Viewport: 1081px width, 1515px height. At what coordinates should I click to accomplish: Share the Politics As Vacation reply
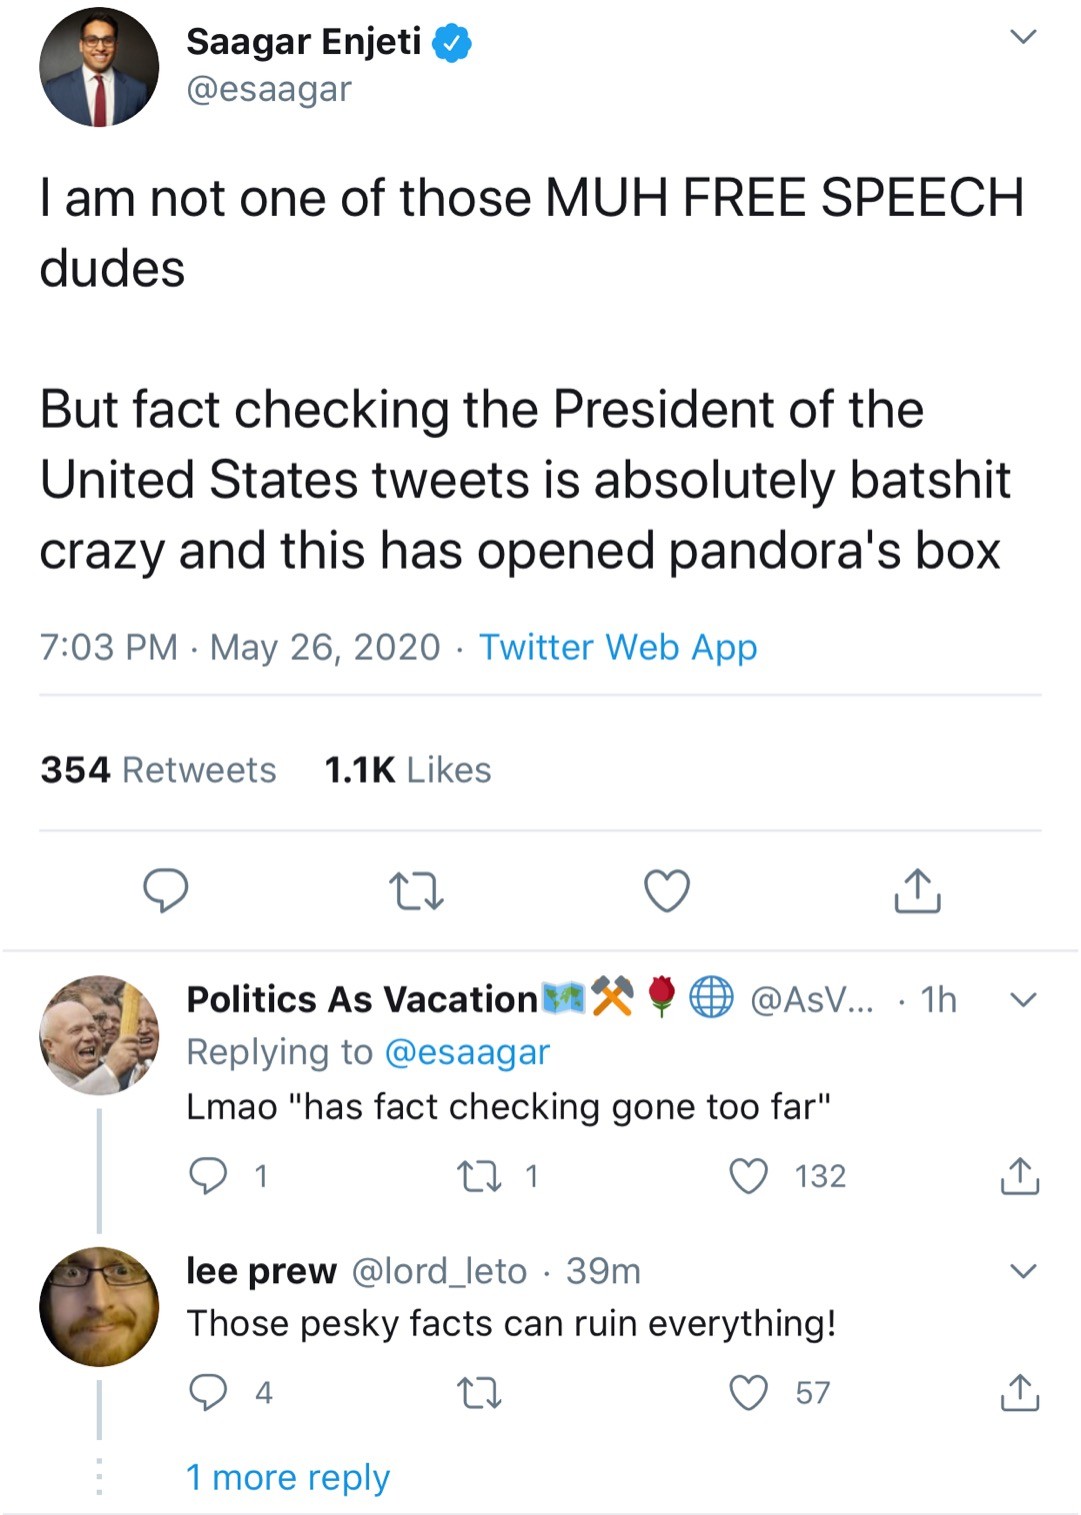point(1020,1176)
